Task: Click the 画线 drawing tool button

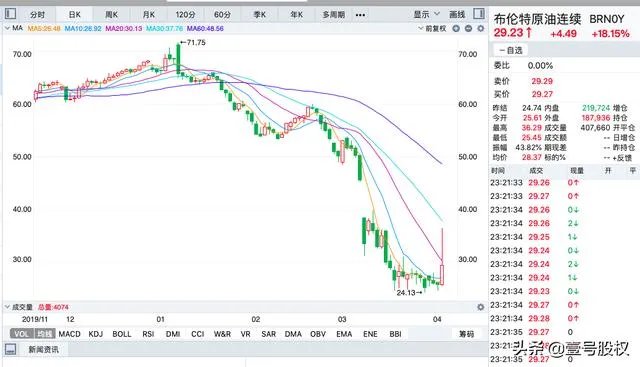Action: (x=457, y=15)
